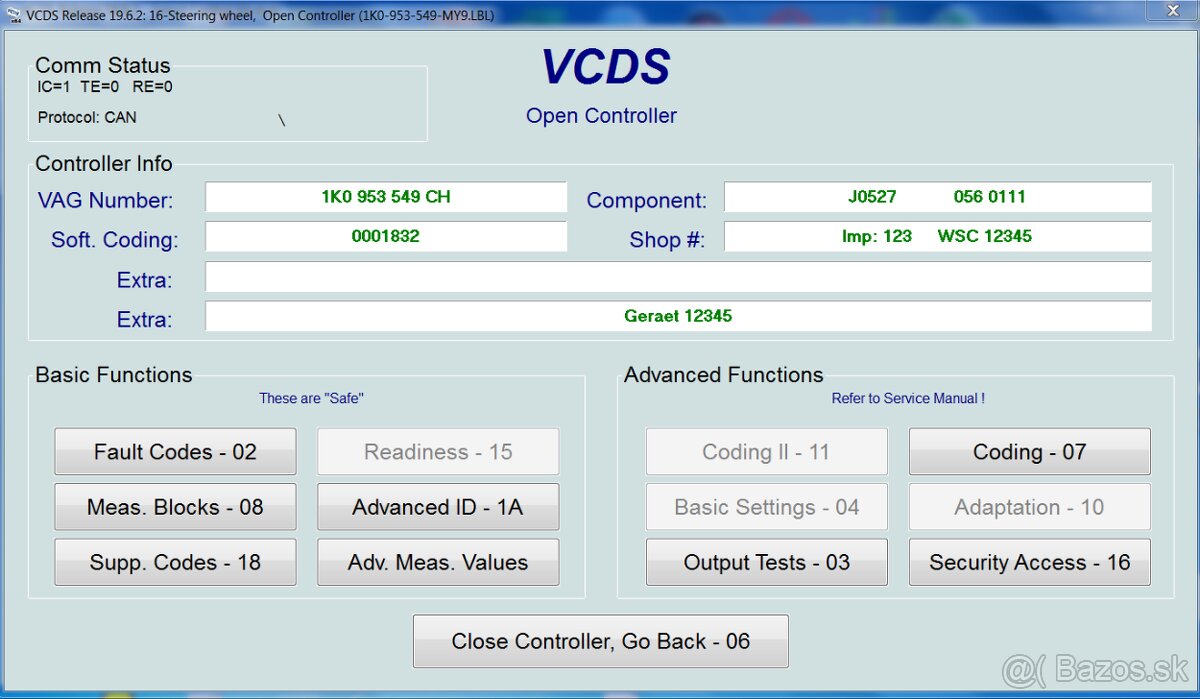Click the 'Shop #:' label

tap(667, 240)
